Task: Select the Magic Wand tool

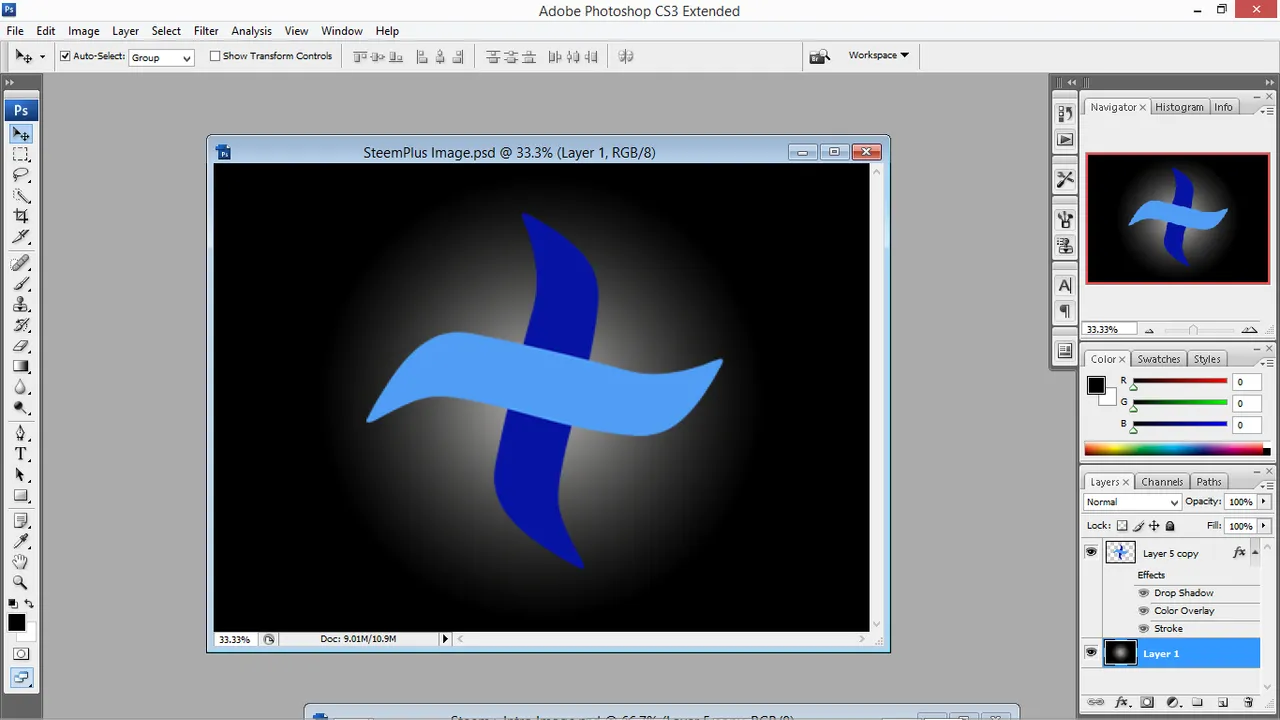Action: point(21,196)
